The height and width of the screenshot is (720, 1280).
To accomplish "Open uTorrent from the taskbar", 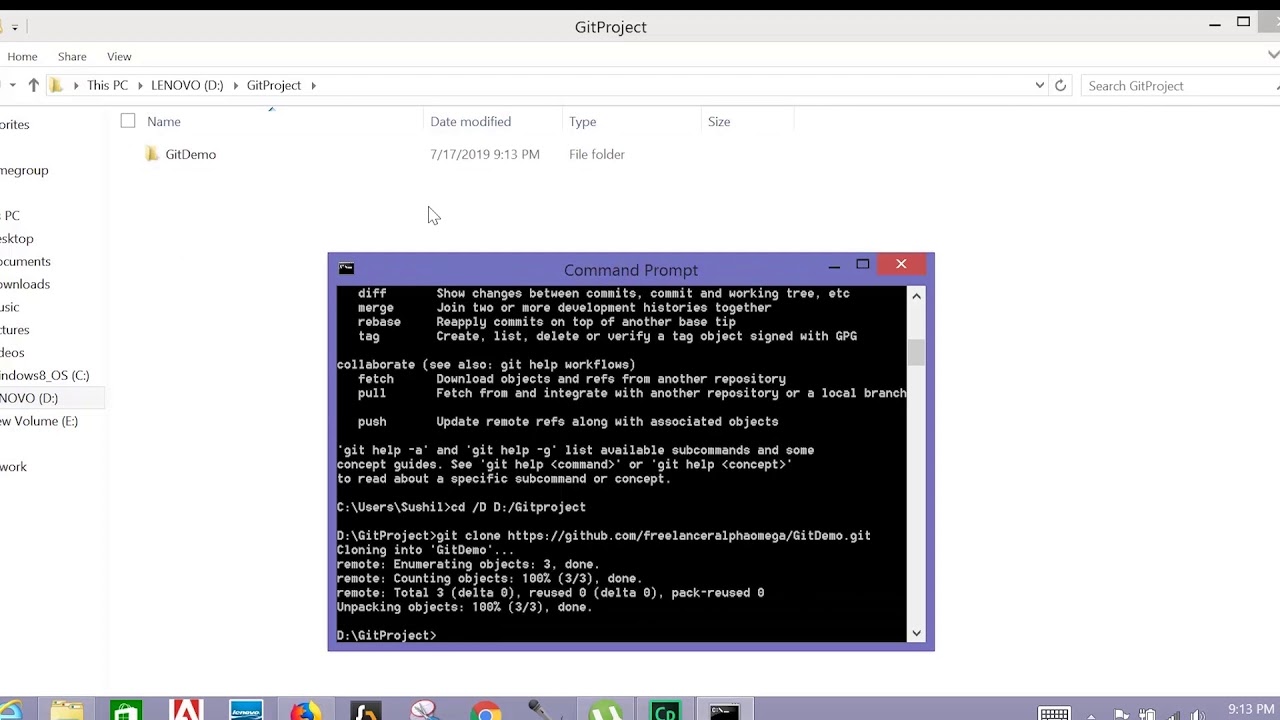I will [606, 711].
